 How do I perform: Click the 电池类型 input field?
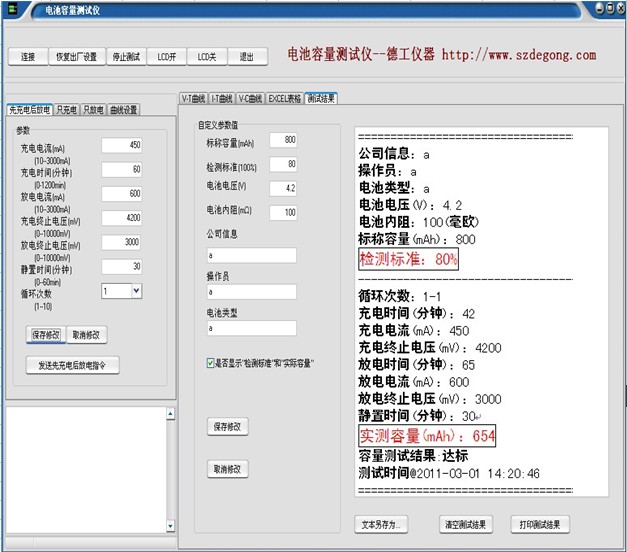pyautogui.click(x=252, y=328)
